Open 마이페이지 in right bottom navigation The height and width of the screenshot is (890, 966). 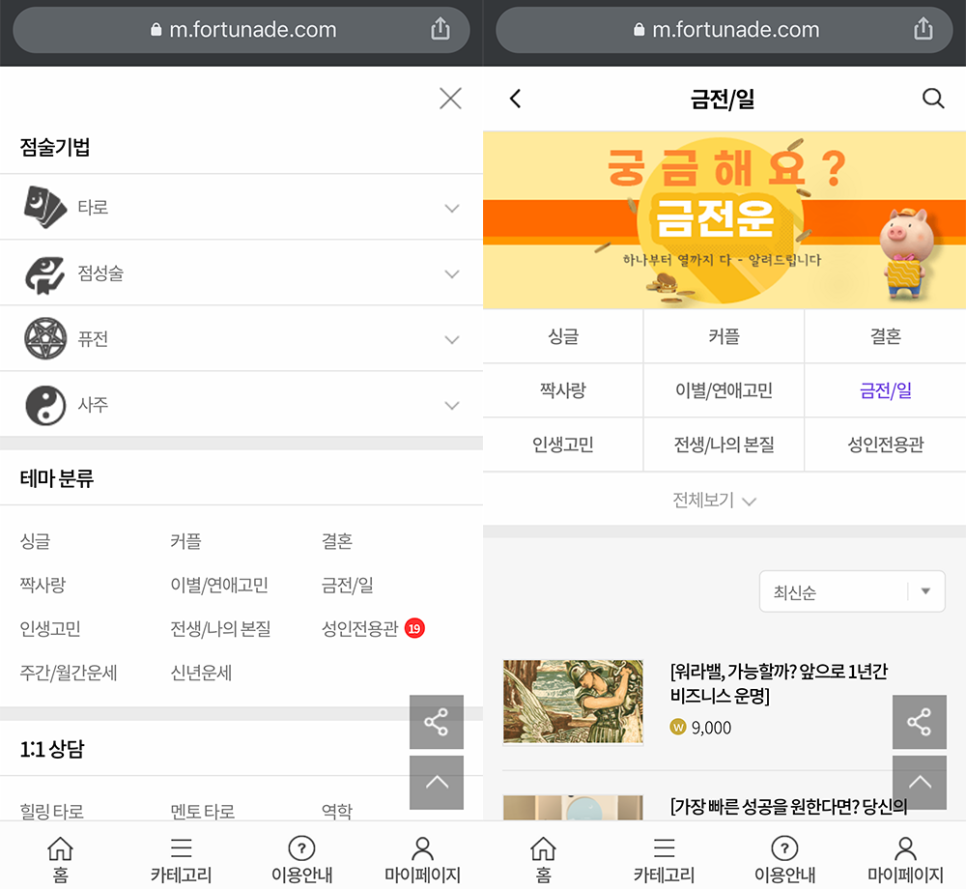click(x=906, y=859)
